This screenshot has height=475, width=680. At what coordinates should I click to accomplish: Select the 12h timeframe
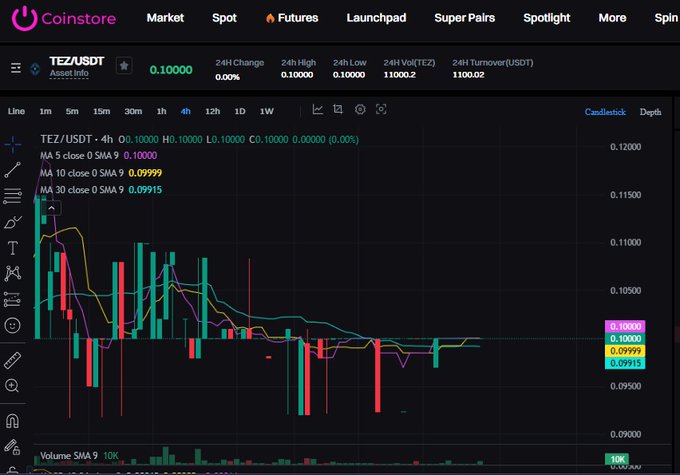pos(212,111)
